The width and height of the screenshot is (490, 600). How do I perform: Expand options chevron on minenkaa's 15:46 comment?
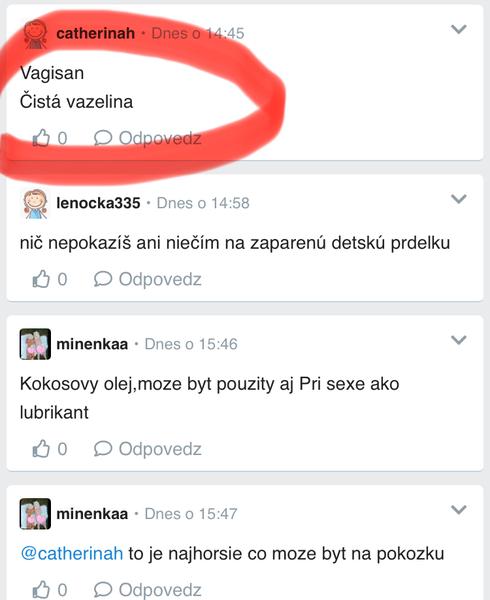point(459,340)
